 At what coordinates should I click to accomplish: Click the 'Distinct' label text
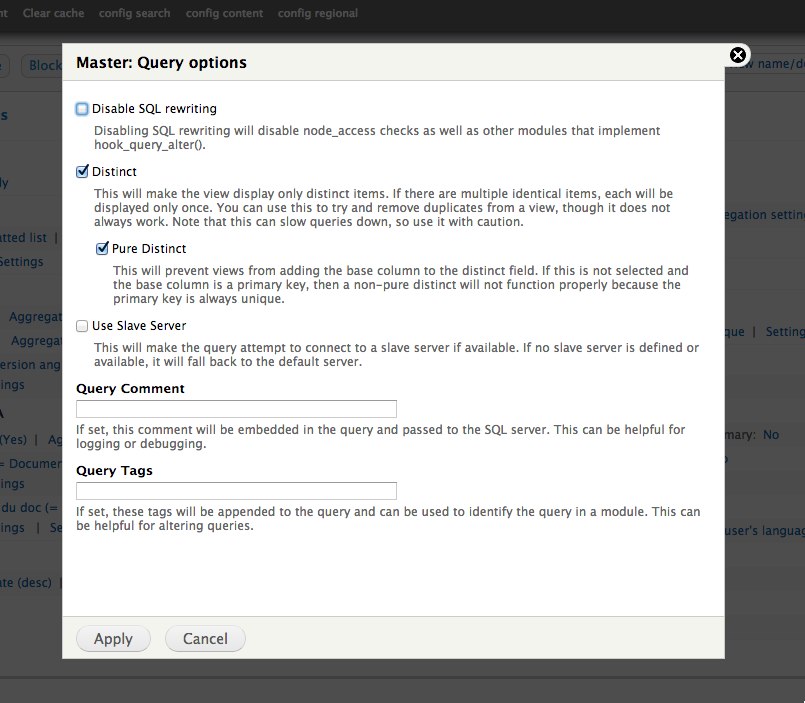114,172
